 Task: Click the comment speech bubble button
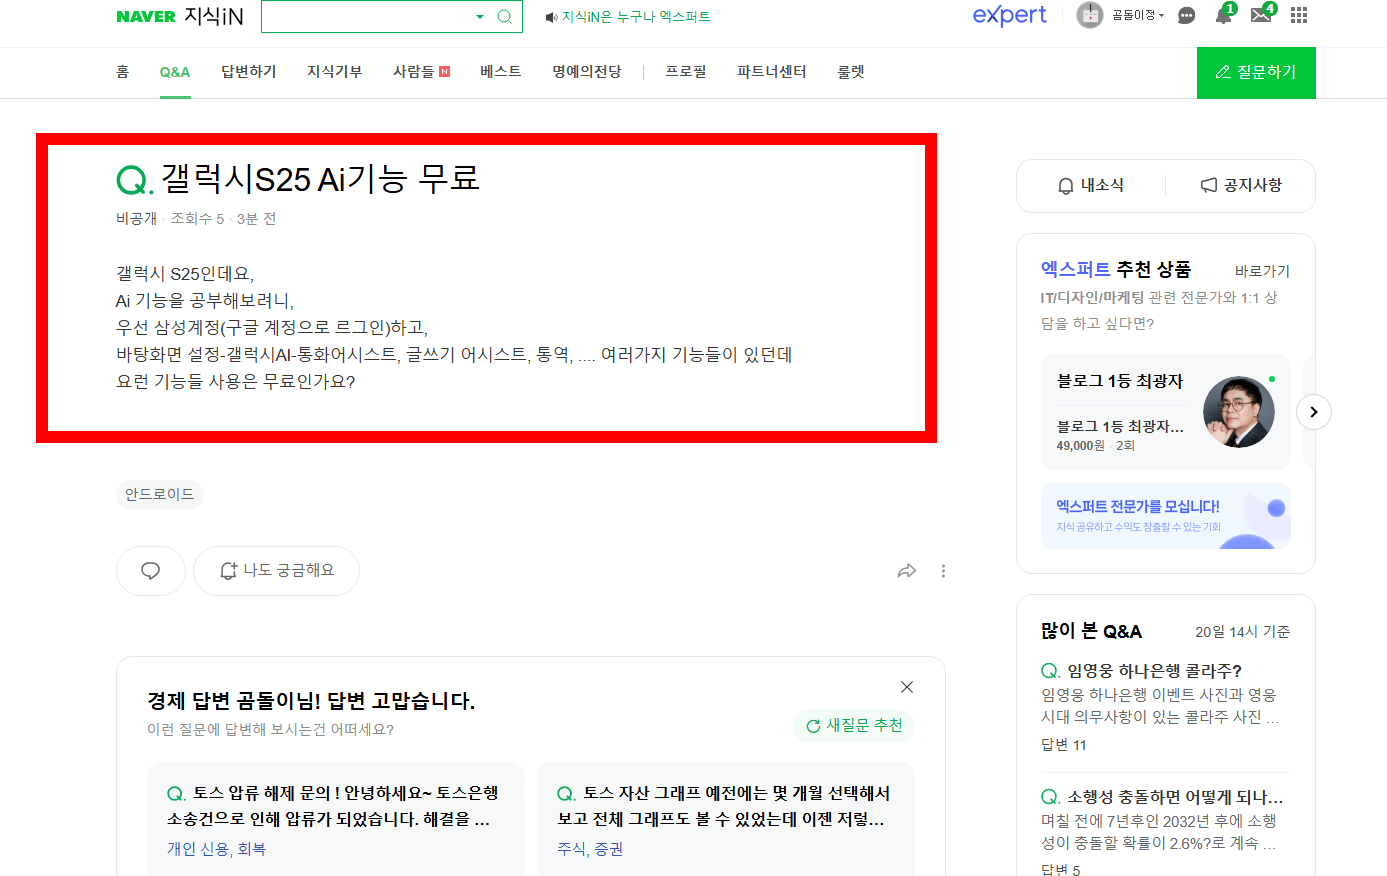151,571
